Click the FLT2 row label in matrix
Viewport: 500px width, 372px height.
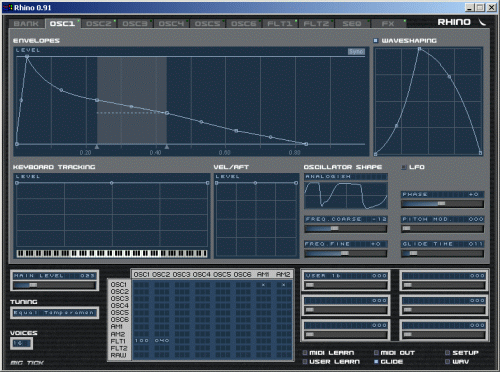click(119, 348)
